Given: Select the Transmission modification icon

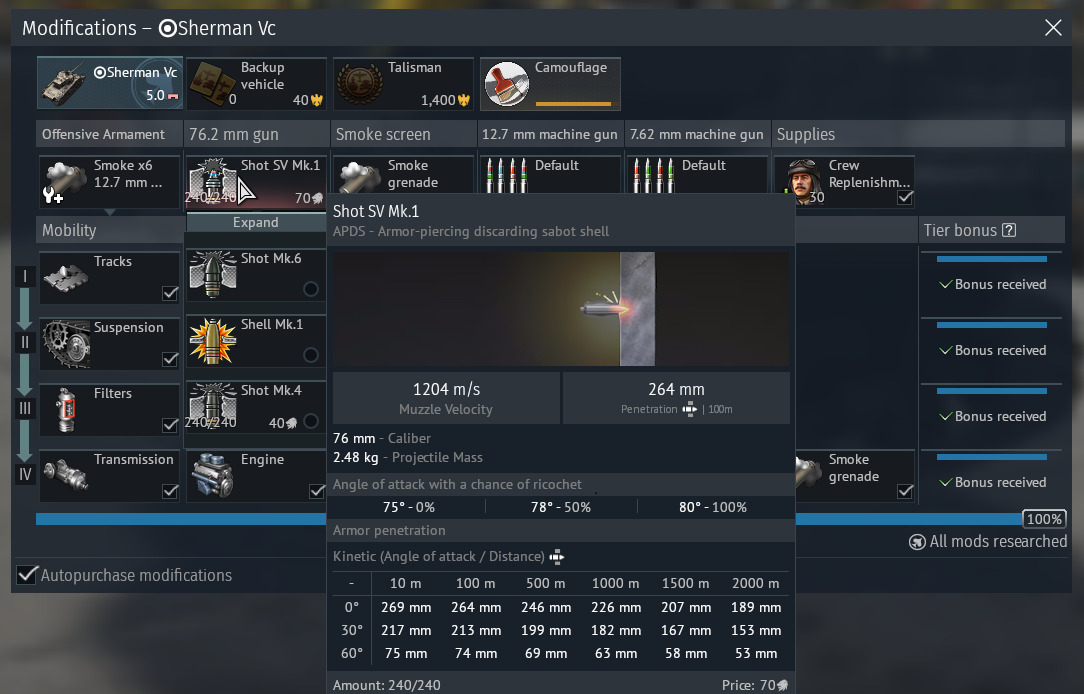Looking at the screenshot, I should coord(66,475).
